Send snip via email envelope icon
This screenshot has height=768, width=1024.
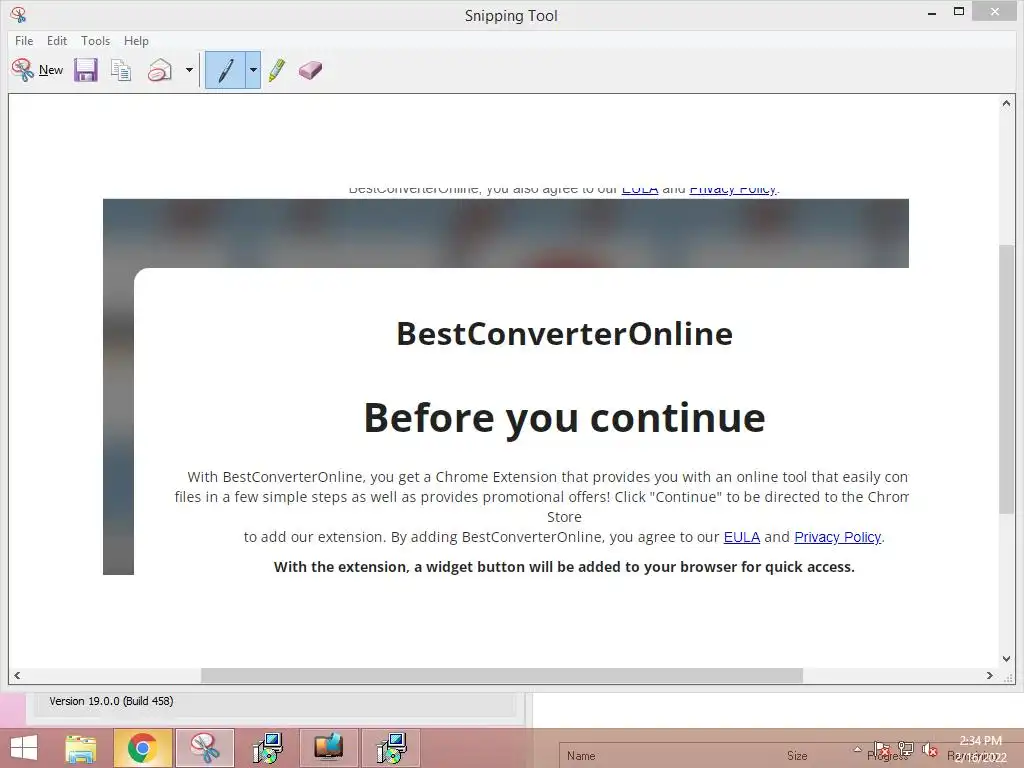(x=159, y=70)
